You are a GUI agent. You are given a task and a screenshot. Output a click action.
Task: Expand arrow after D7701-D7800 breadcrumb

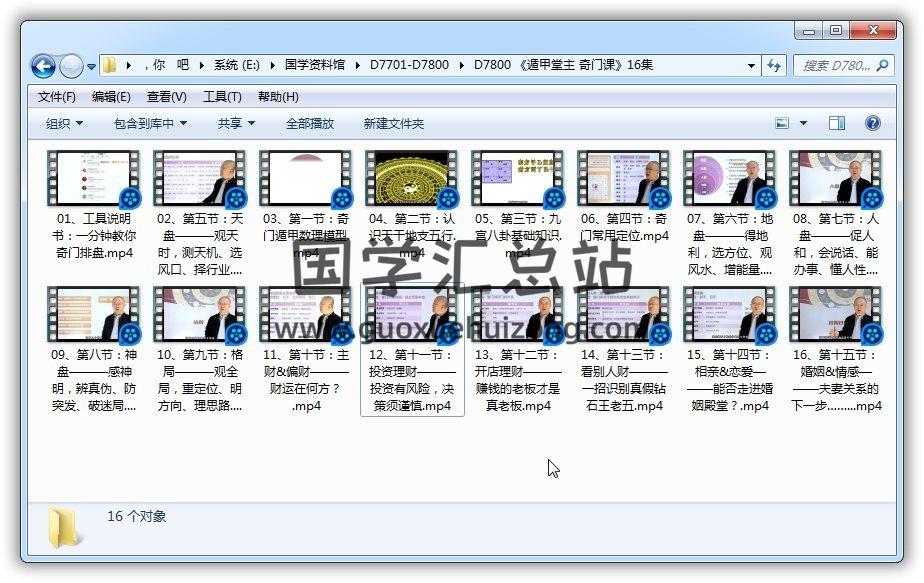[x=461, y=65]
